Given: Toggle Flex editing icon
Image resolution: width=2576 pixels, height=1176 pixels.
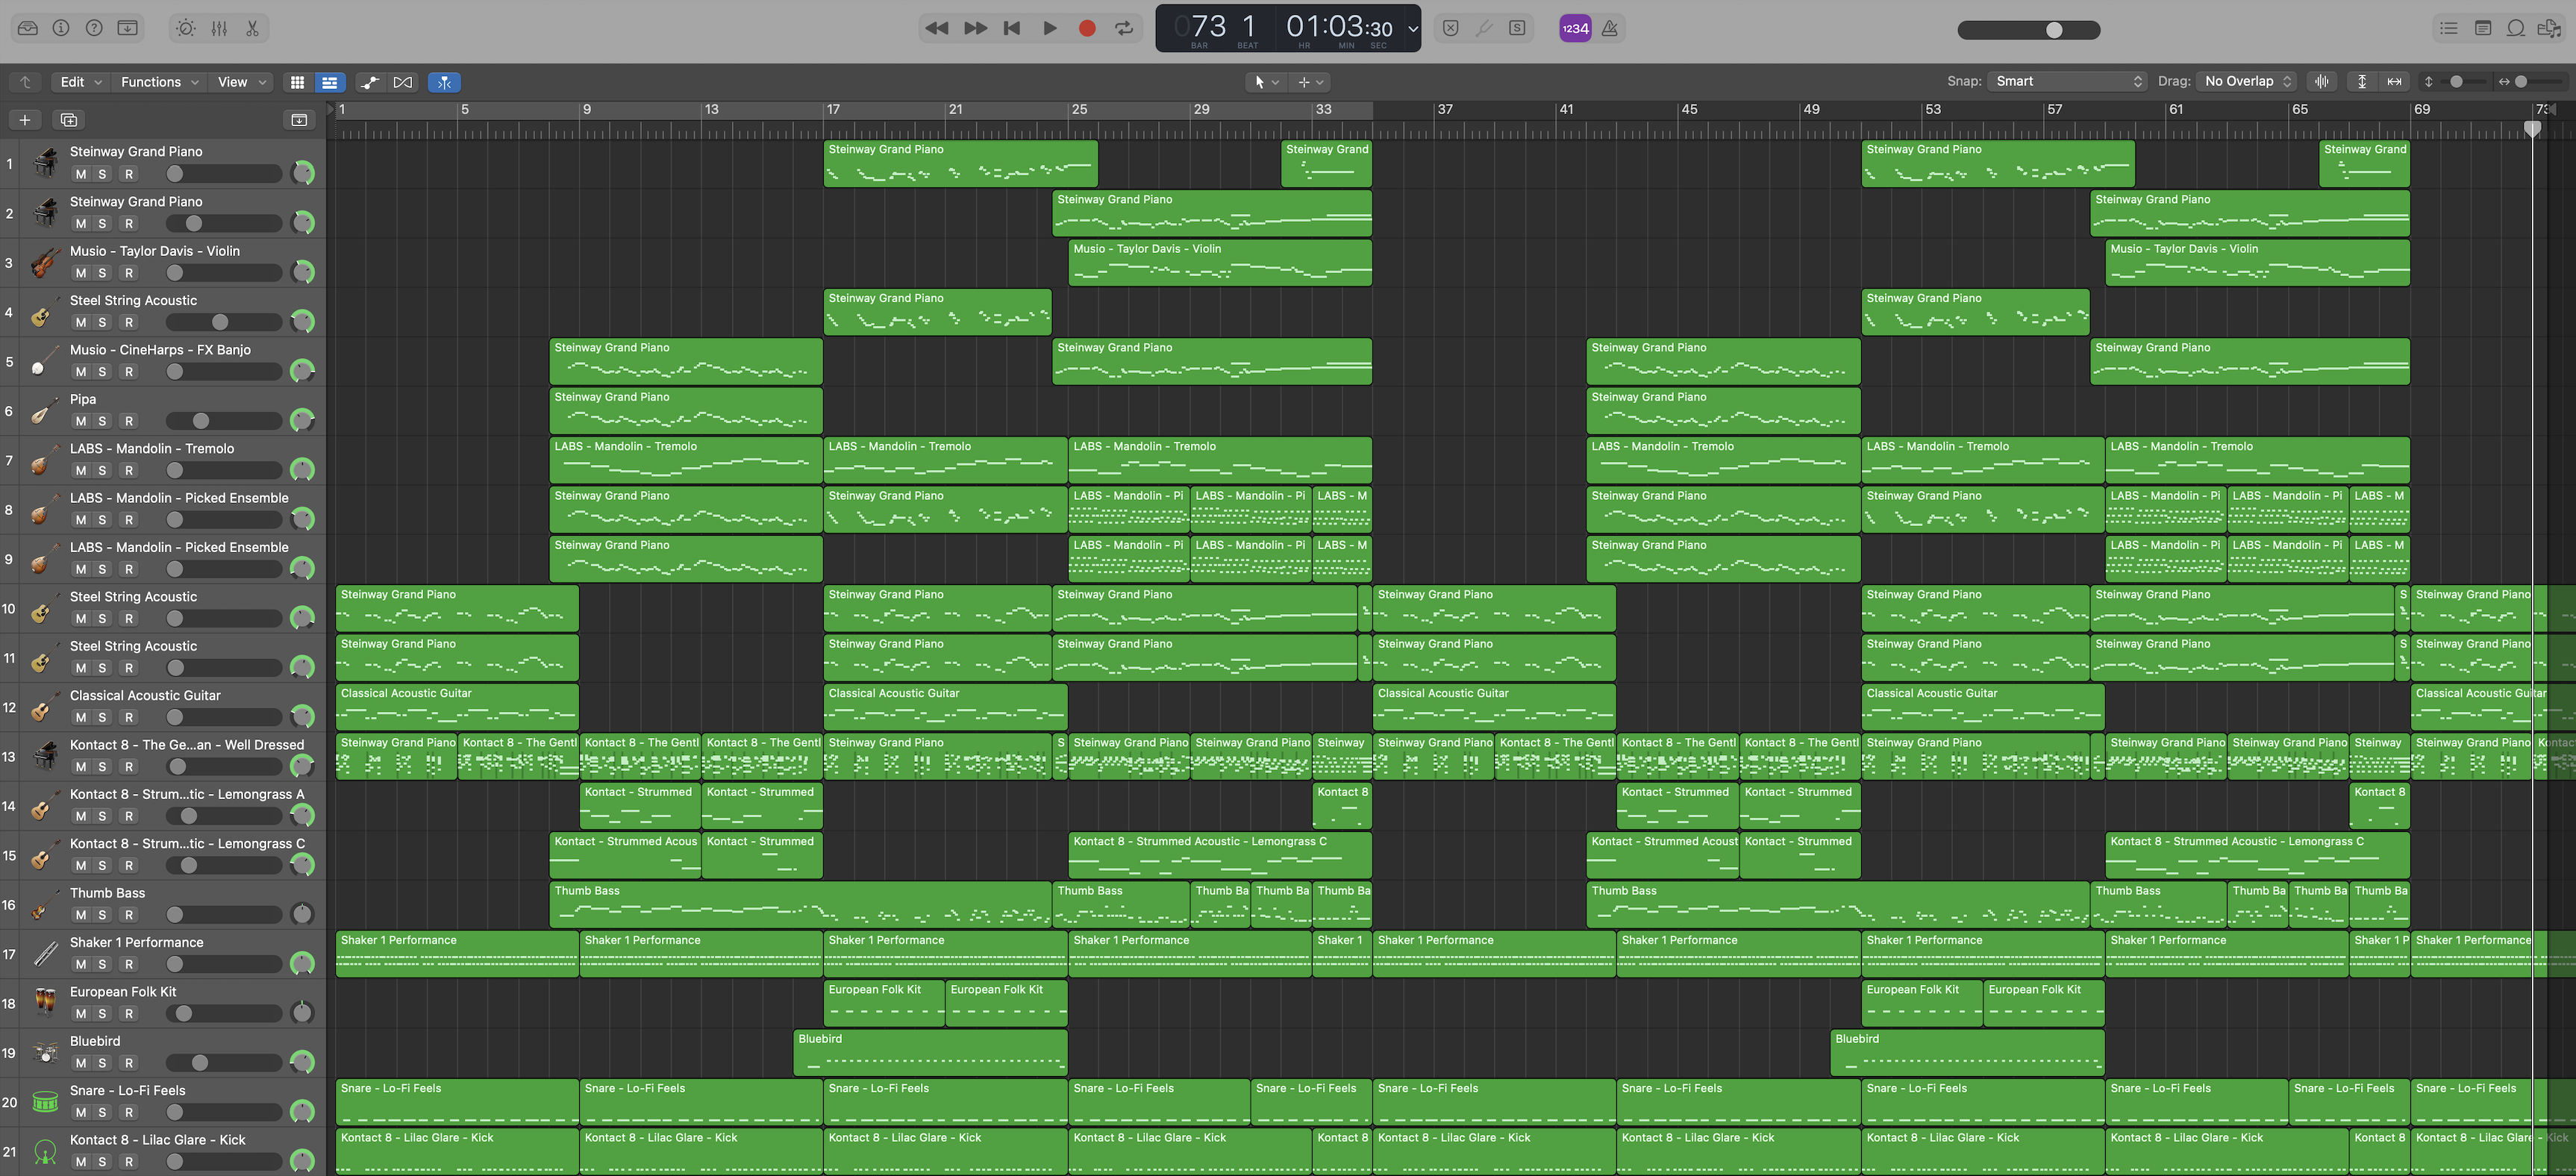Looking at the screenshot, I should tap(403, 82).
